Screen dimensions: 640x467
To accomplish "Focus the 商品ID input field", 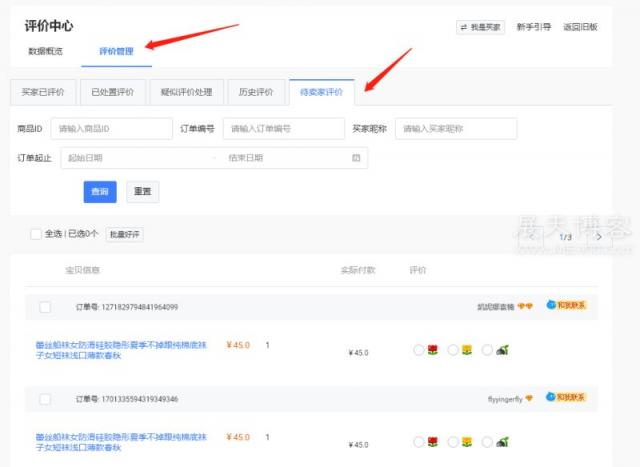I will pyautogui.click(x=112, y=129).
